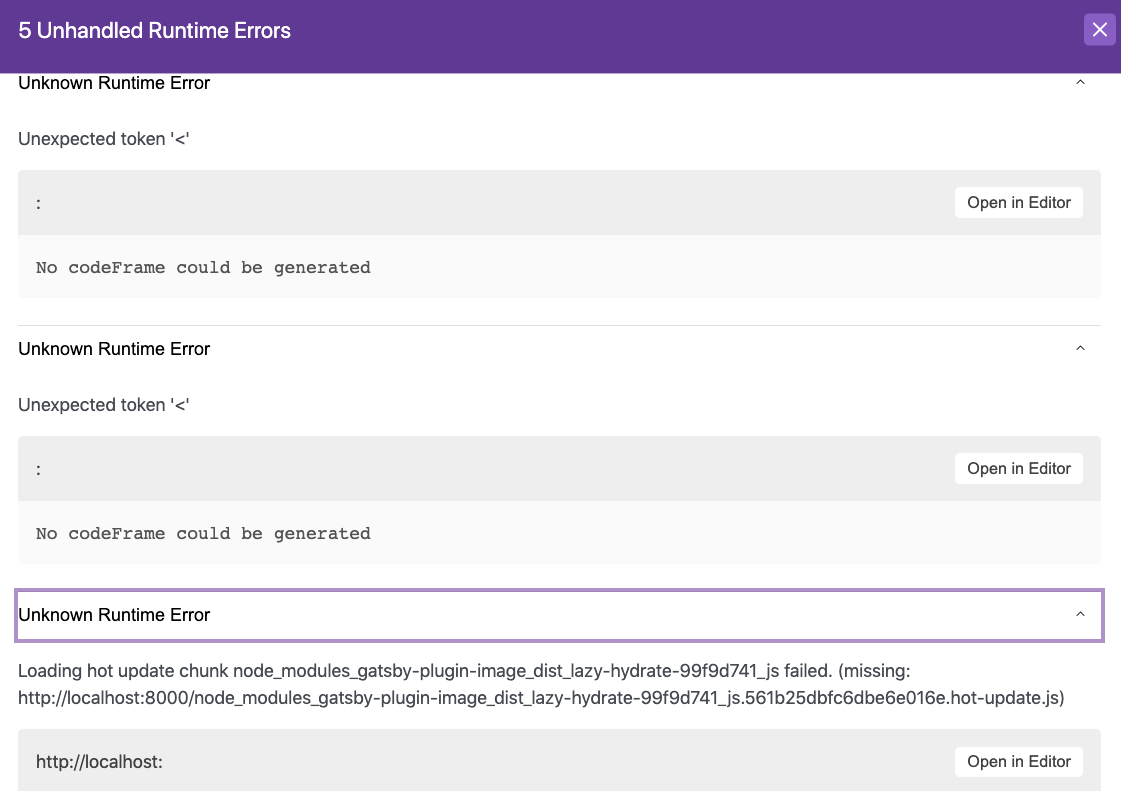Click the second "Unexpected token '<'" message
The image size is (1121, 791).
click(104, 405)
